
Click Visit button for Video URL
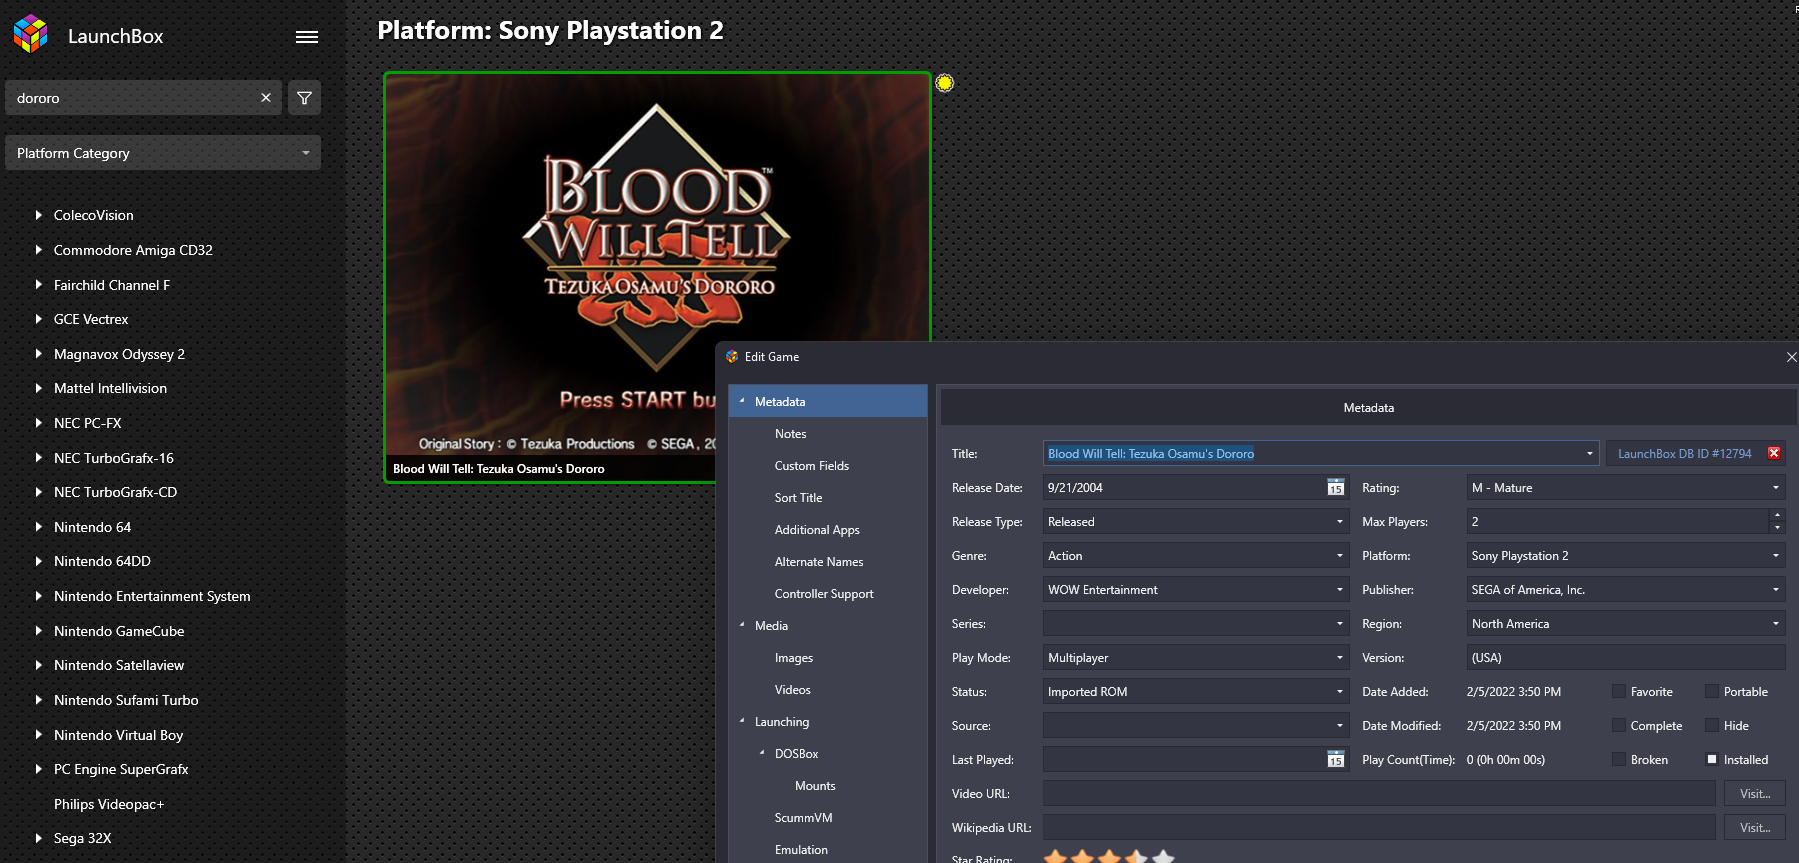1755,794
